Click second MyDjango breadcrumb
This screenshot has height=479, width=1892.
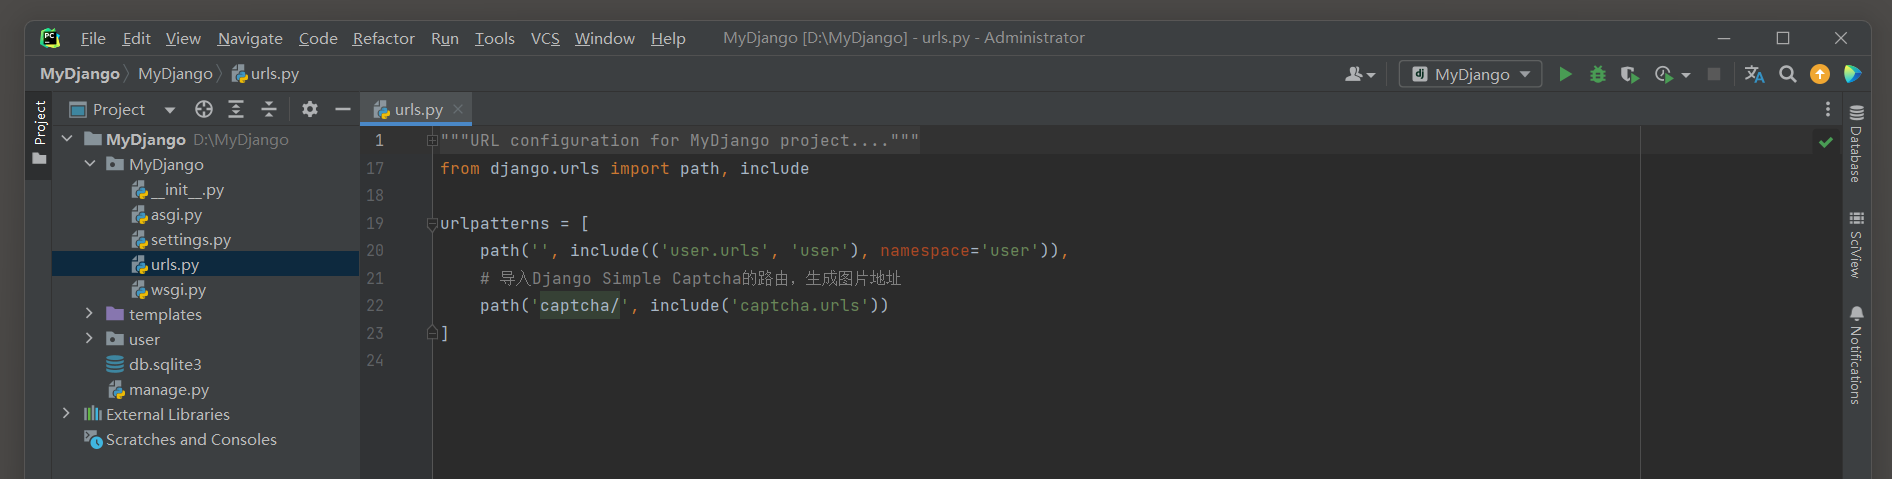coord(175,74)
